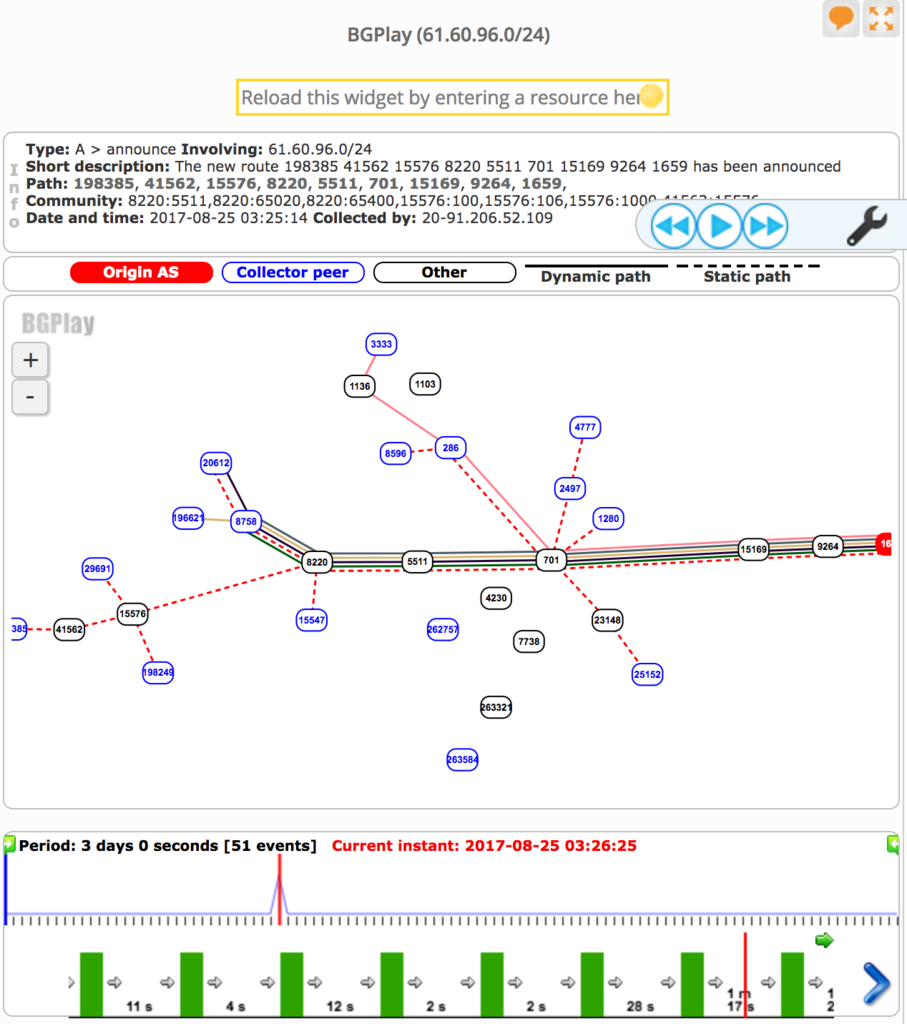Advance events with the blue chevron arrow

point(876,983)
